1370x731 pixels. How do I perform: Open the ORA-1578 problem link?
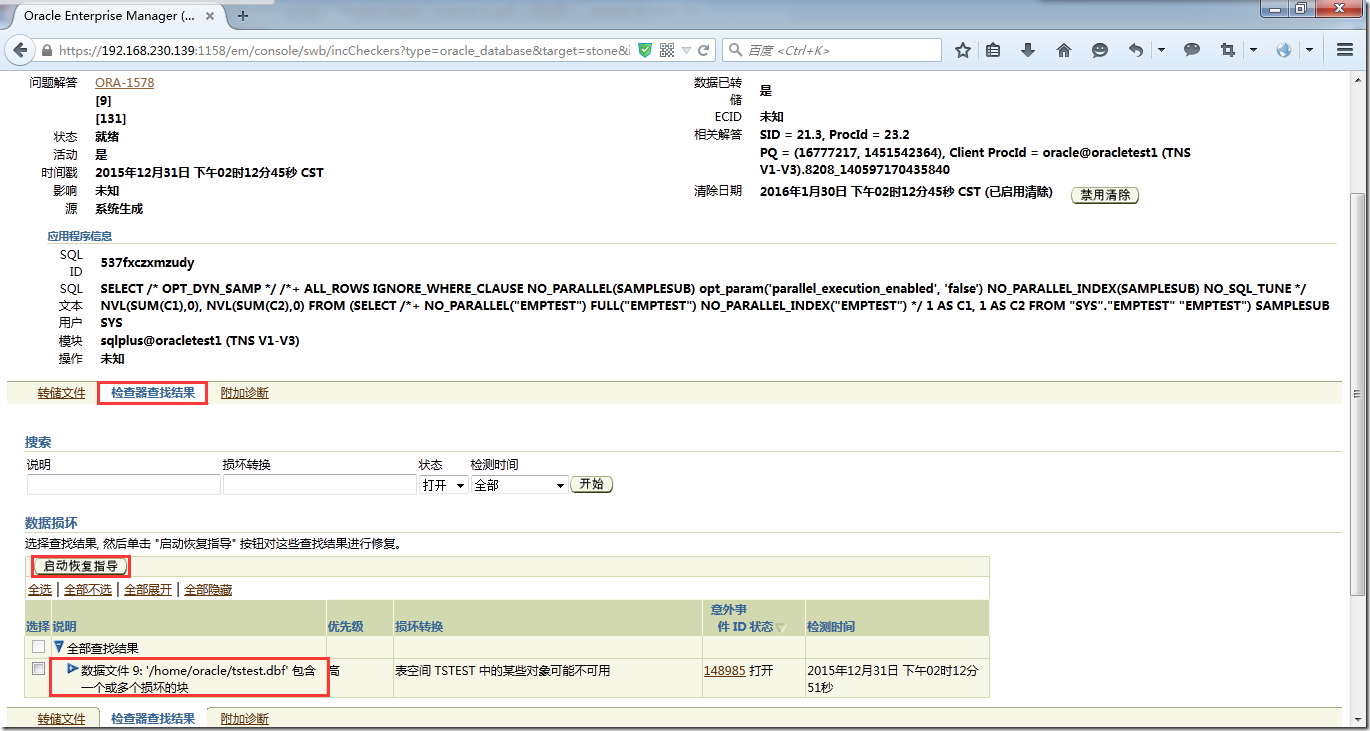(125, 83)
